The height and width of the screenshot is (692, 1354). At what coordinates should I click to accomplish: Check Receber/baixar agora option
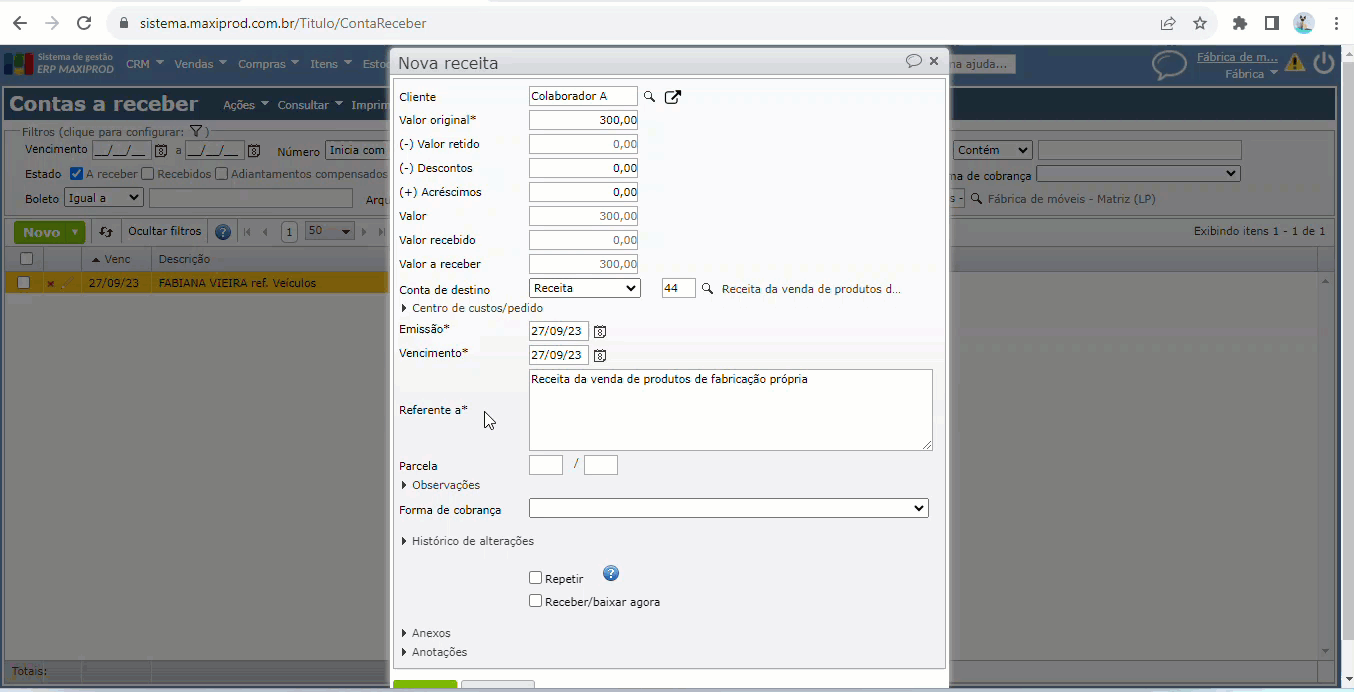[x=536, y=601]
